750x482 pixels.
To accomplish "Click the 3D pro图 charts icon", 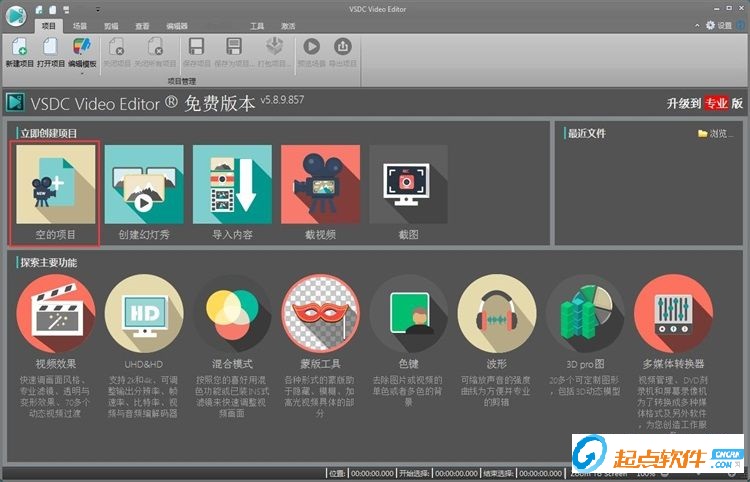I will [x=585, y=314].
